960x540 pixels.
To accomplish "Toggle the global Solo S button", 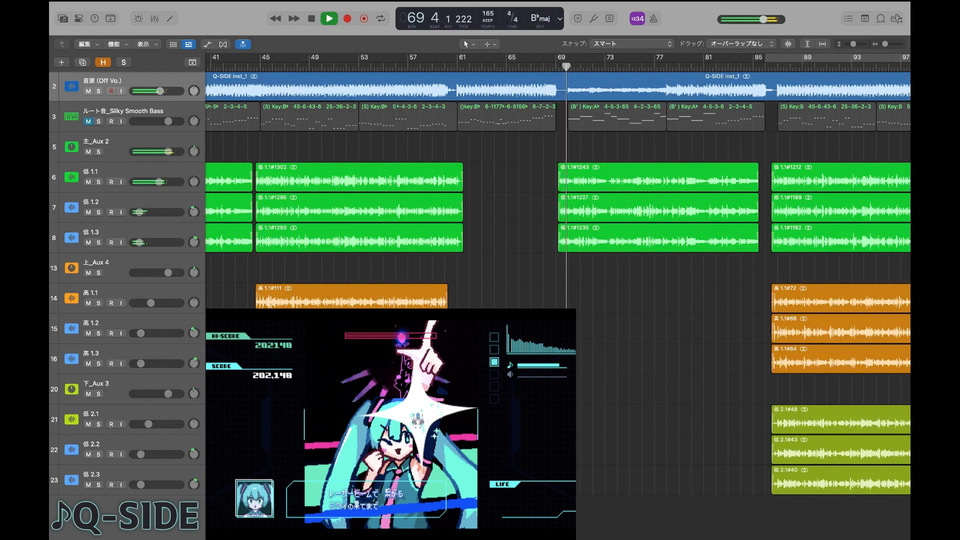I will click(124, 62).
